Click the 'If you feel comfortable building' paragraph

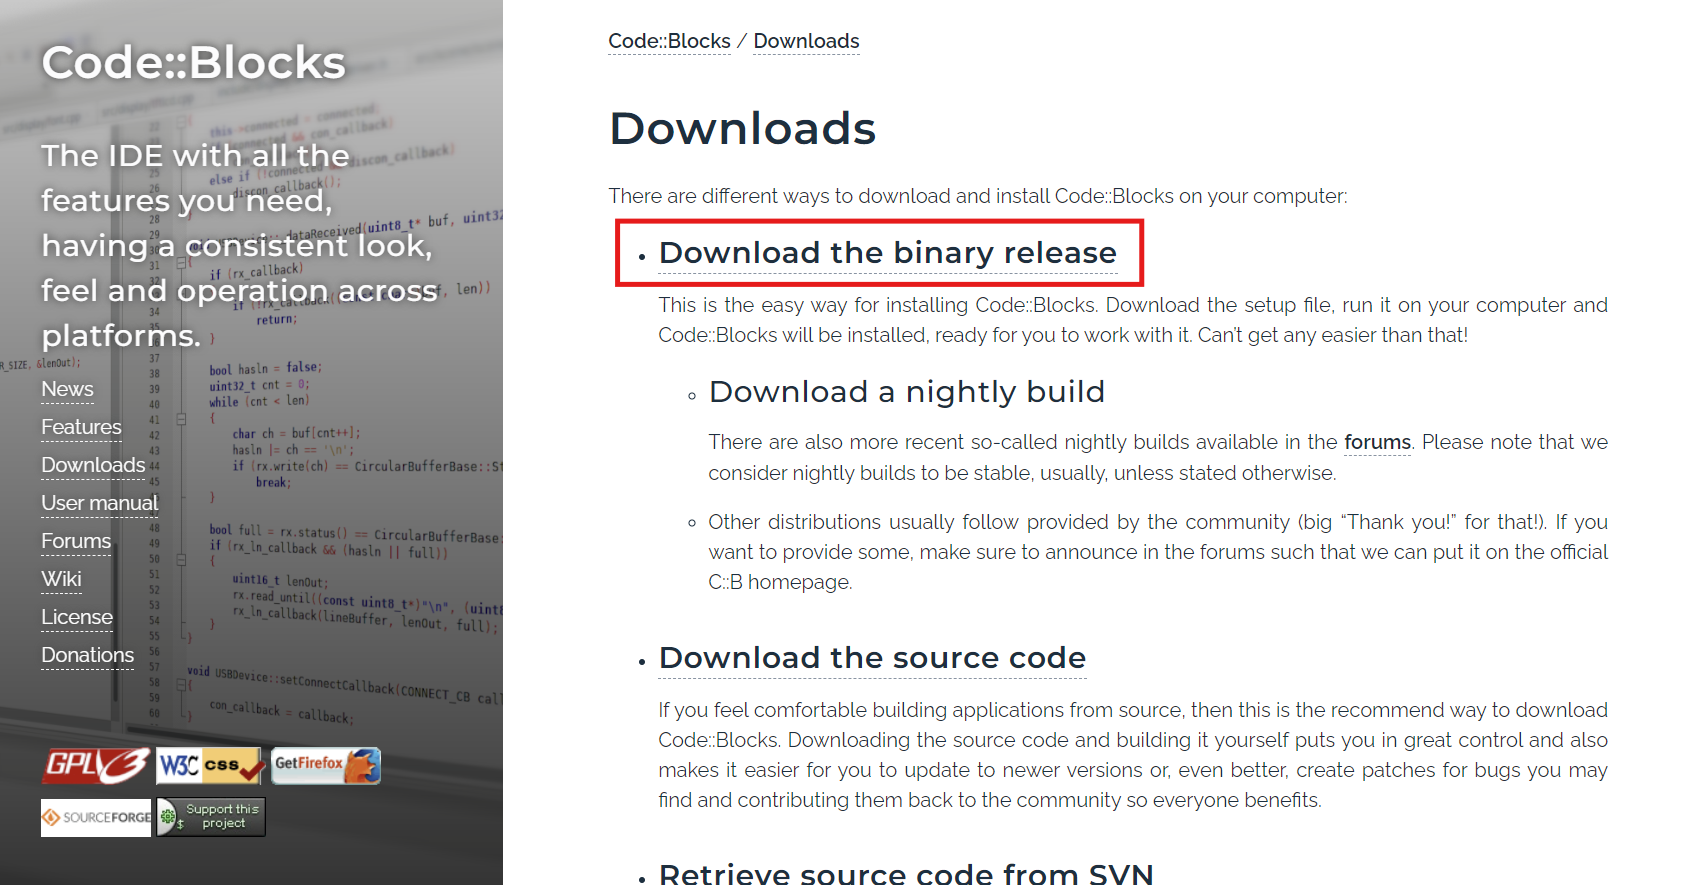[x=1133, y=755]
